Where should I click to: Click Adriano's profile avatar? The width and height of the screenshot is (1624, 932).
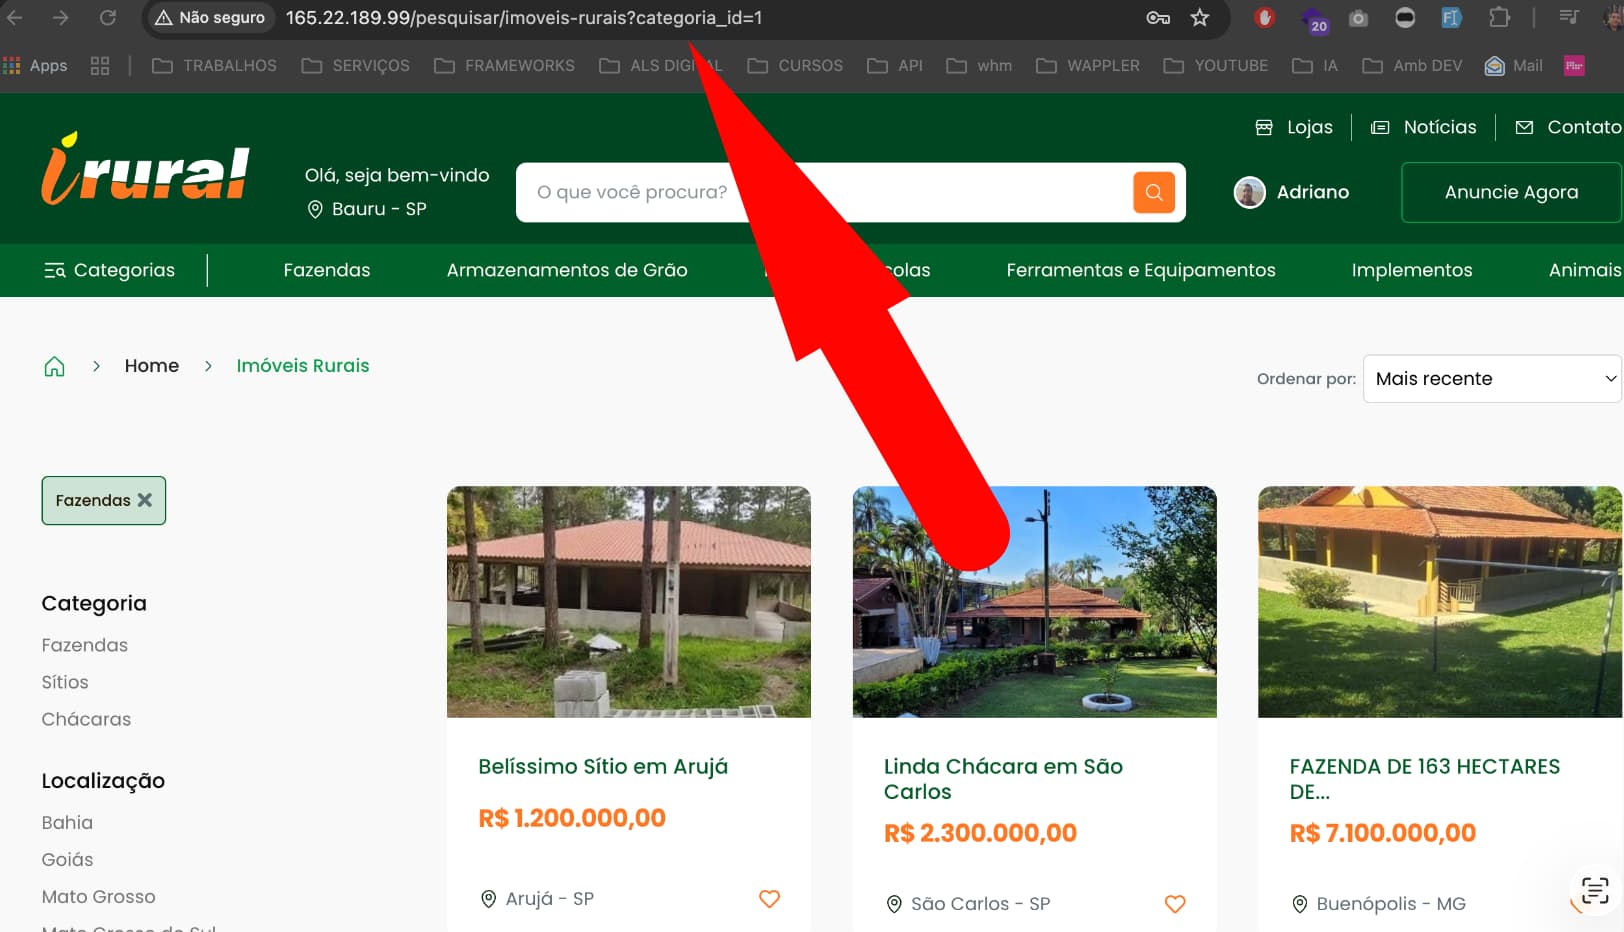click(1249, 192)
